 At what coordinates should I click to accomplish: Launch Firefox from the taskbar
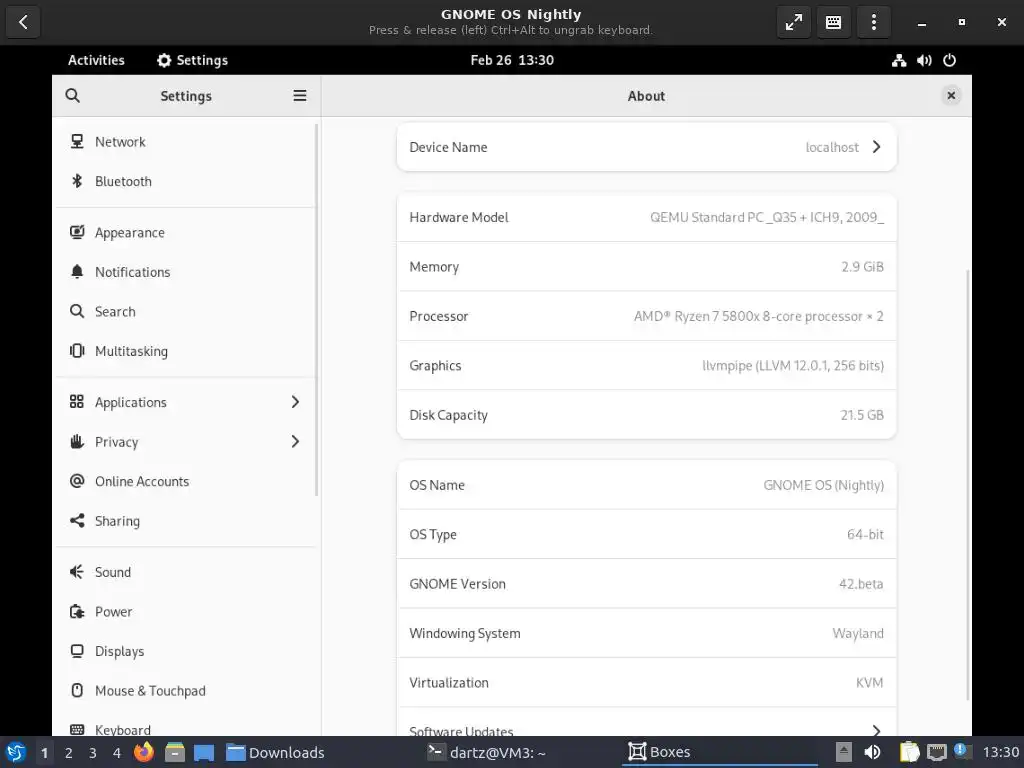point(144,752)
